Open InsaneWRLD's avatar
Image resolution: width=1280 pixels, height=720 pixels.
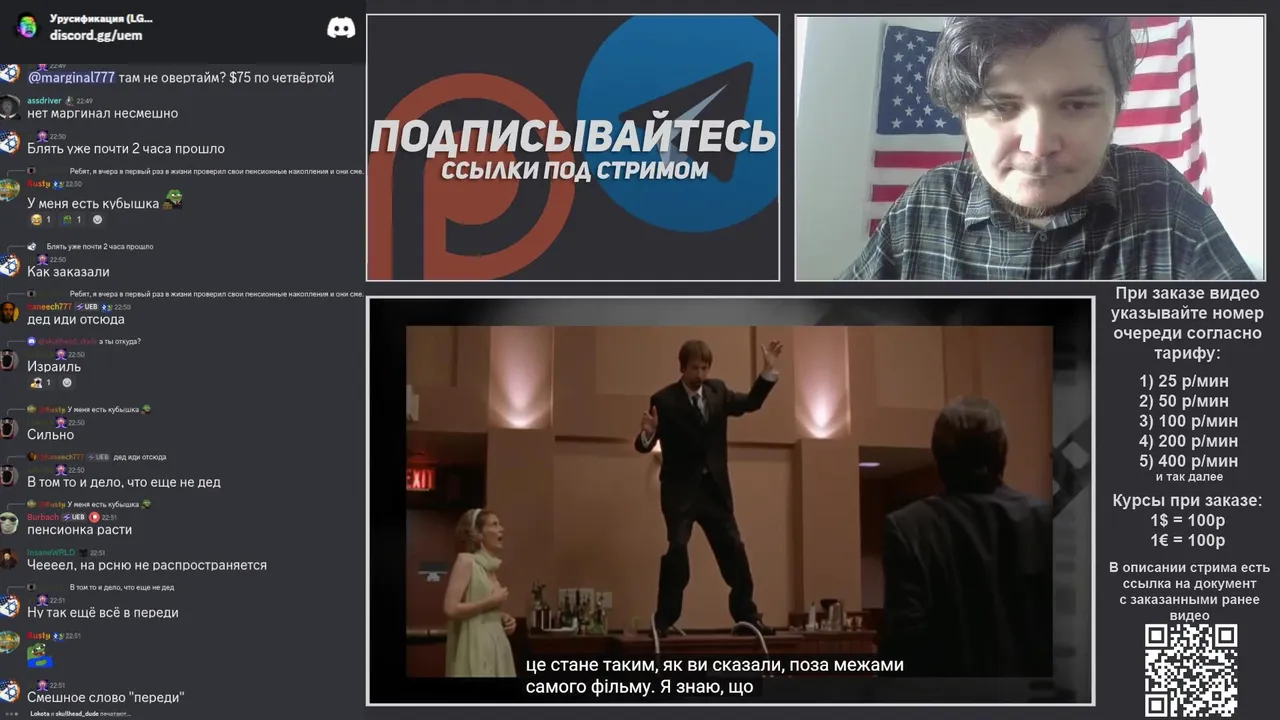[10, 559]
